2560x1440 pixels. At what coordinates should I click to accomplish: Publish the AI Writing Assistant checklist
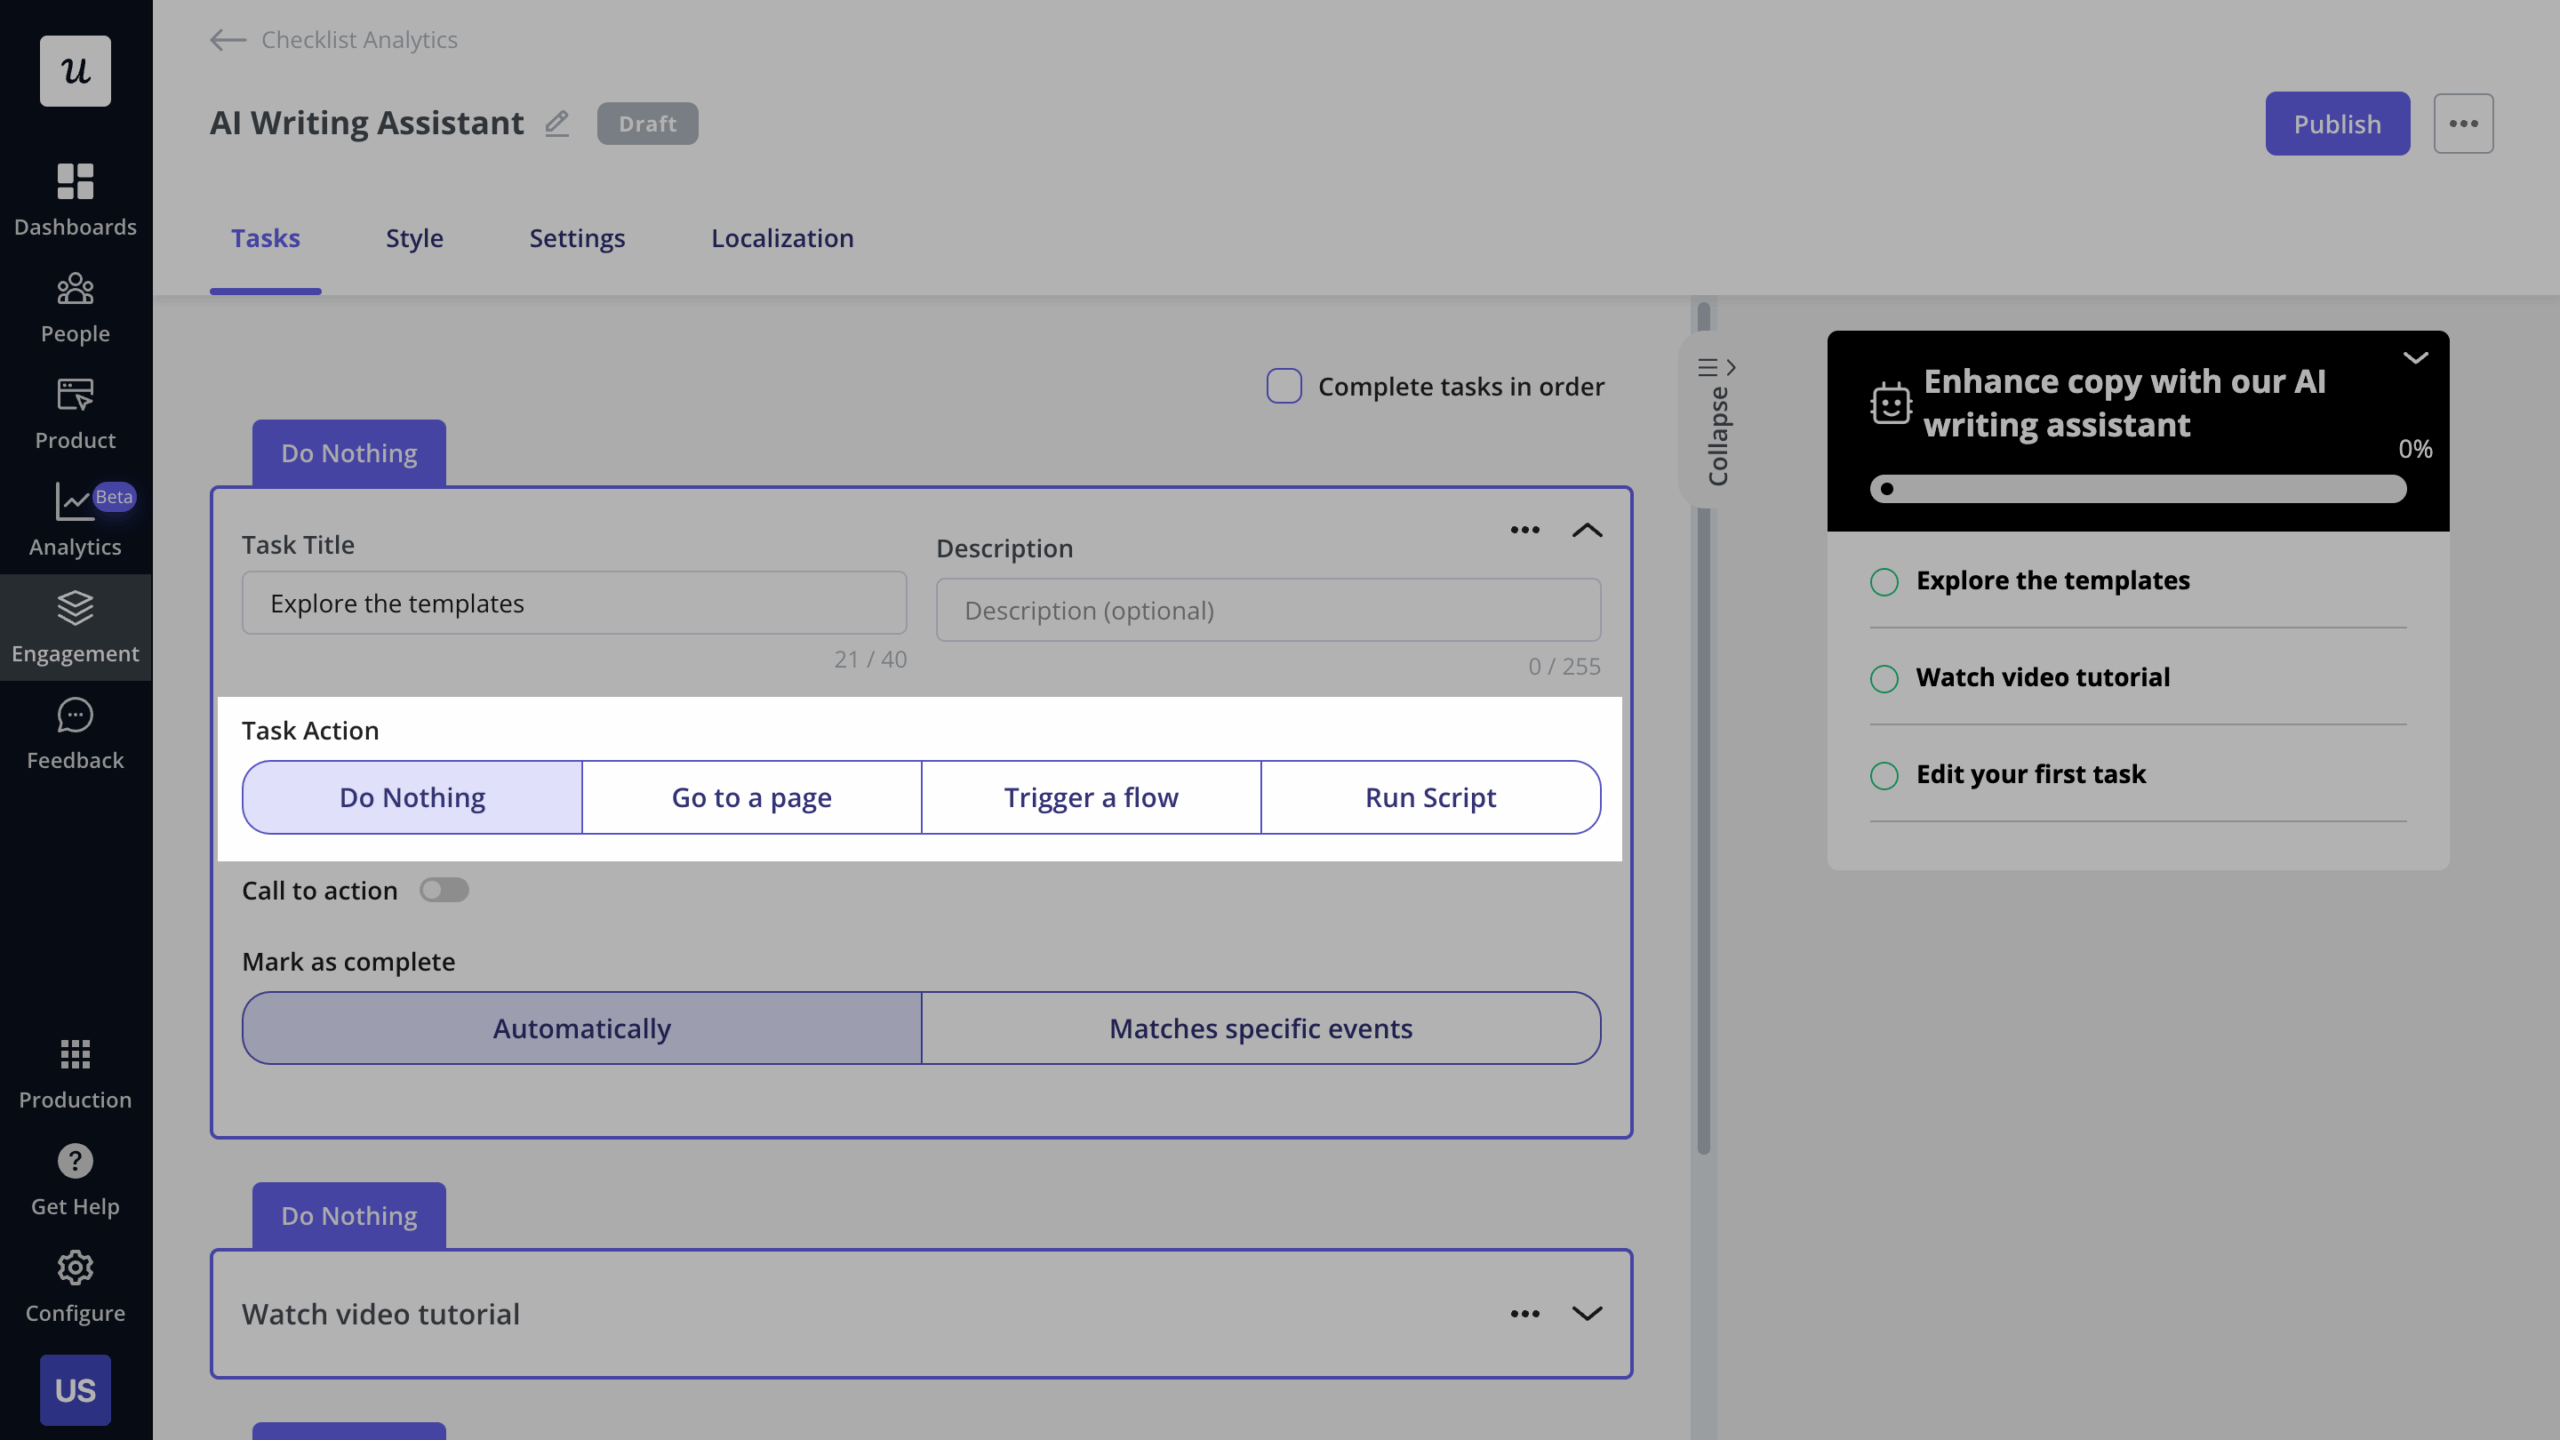2337,123
